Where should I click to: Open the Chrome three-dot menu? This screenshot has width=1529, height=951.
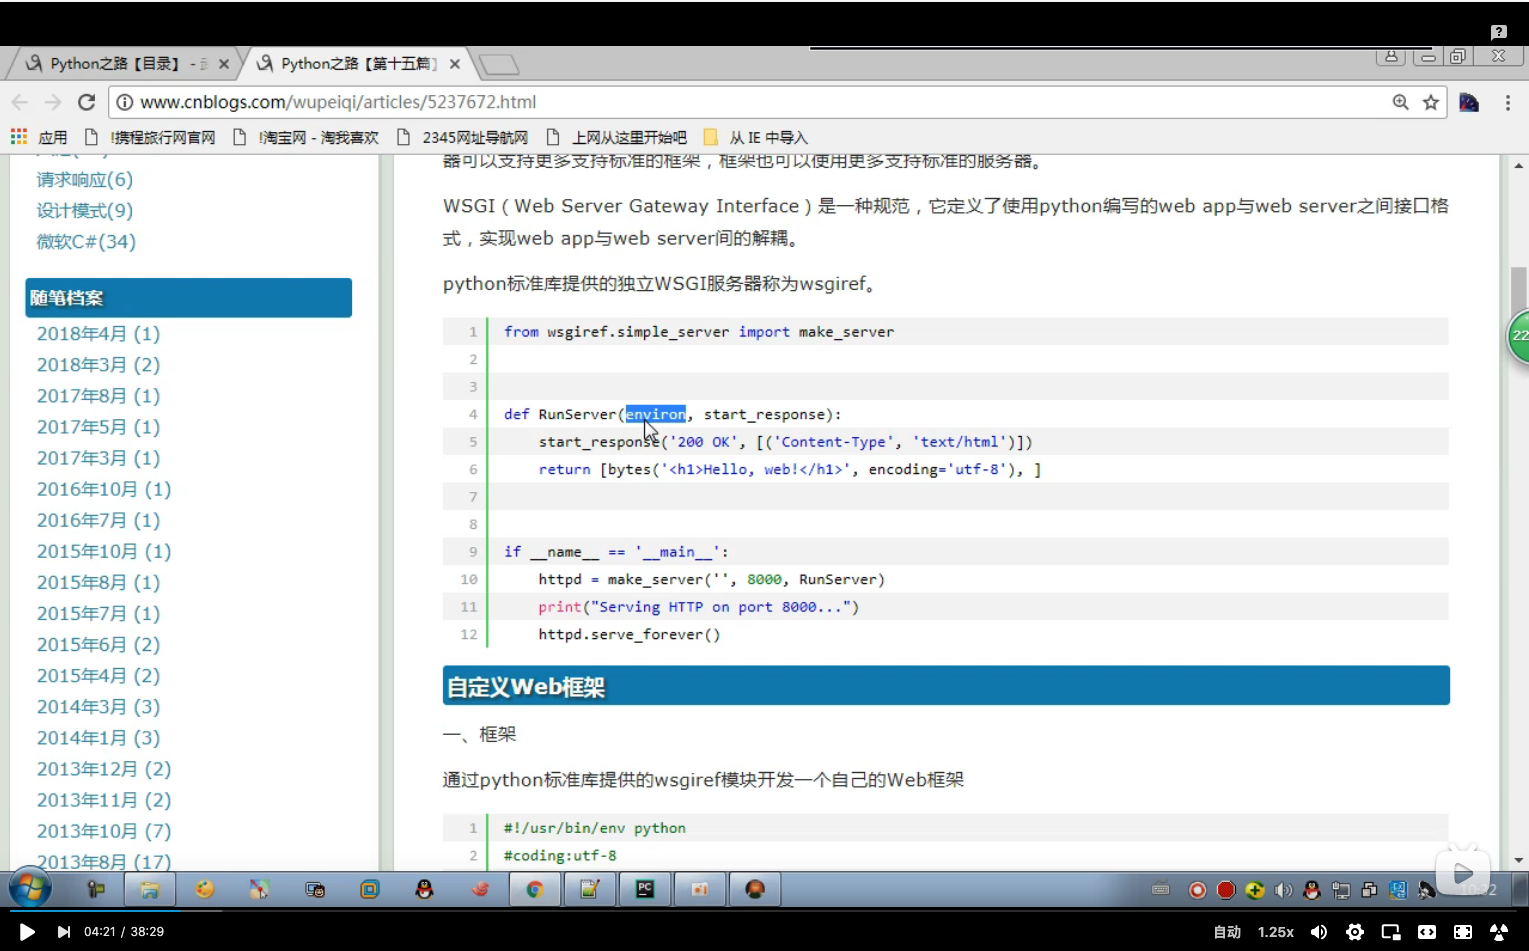(x=1507, y=102)
